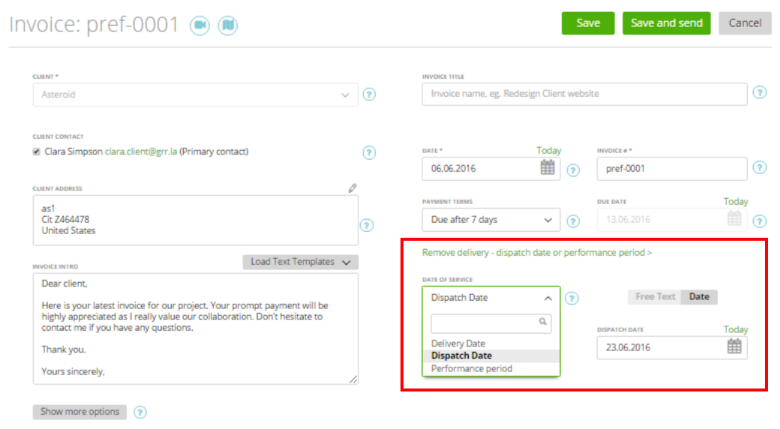780x429 pixels.
Task: Click the video tutorial icon beside invoice title
Action: [x=199, y=25]
